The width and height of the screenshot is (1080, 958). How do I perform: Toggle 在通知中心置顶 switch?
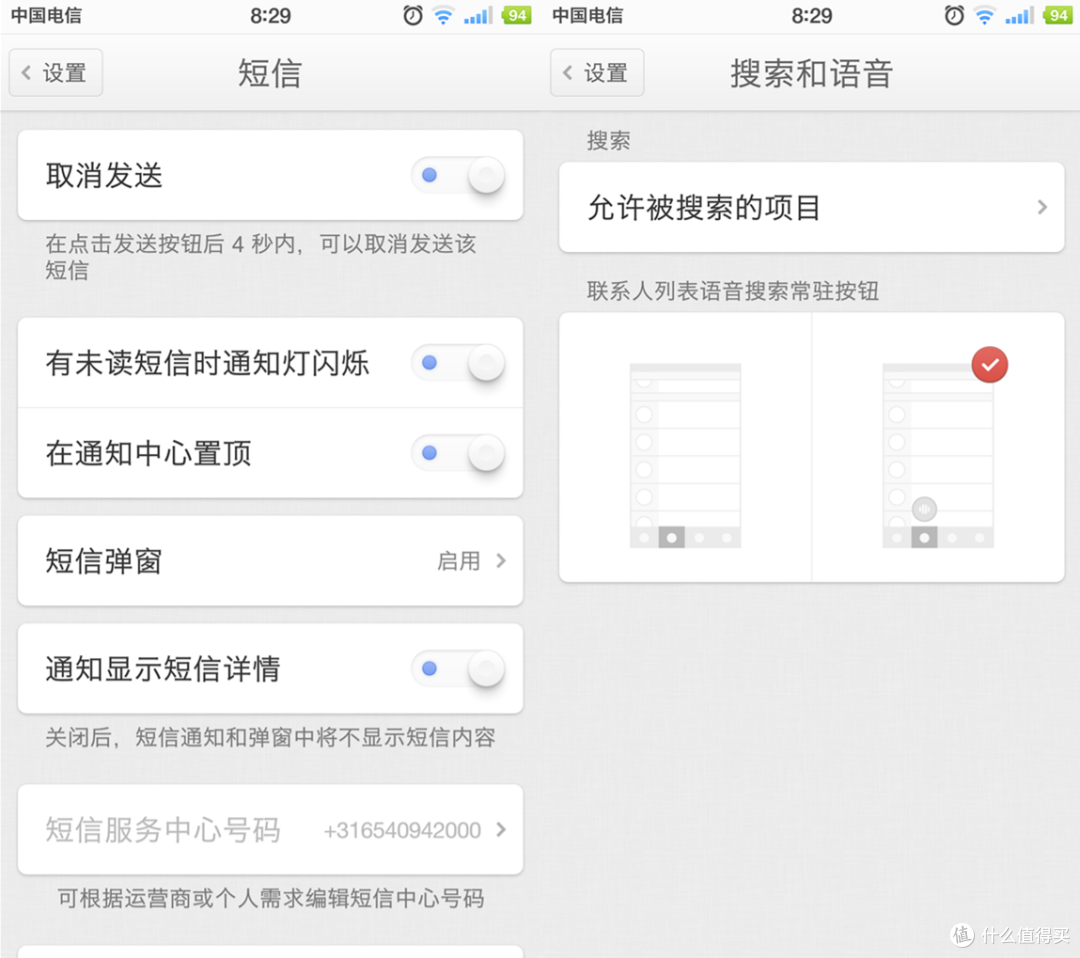[458, 453]
